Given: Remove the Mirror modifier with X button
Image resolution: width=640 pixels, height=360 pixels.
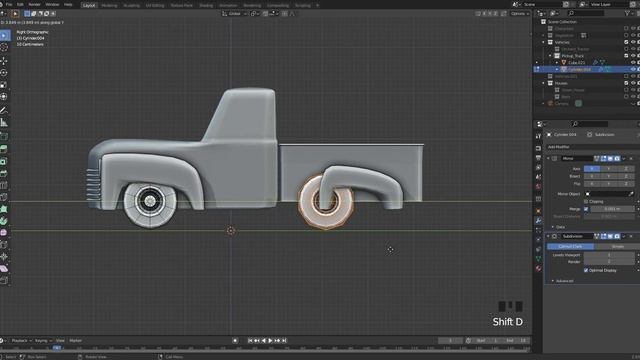Looking at the screenshot, I should [x=631, y=158].
